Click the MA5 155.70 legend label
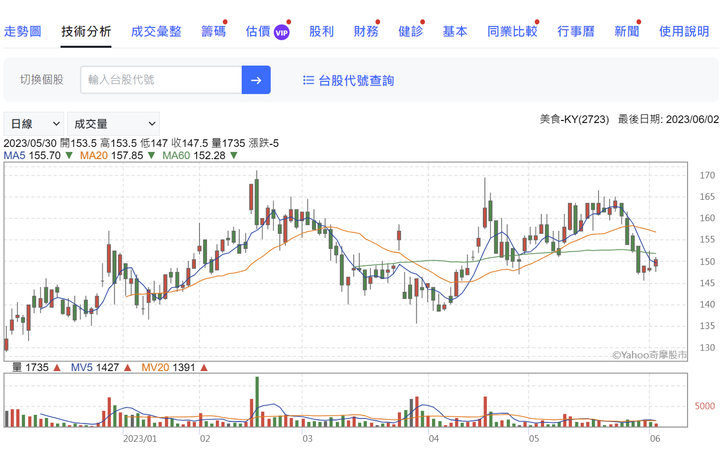The height and width of the screenshot is (457, 720). [x=32, y=155]
